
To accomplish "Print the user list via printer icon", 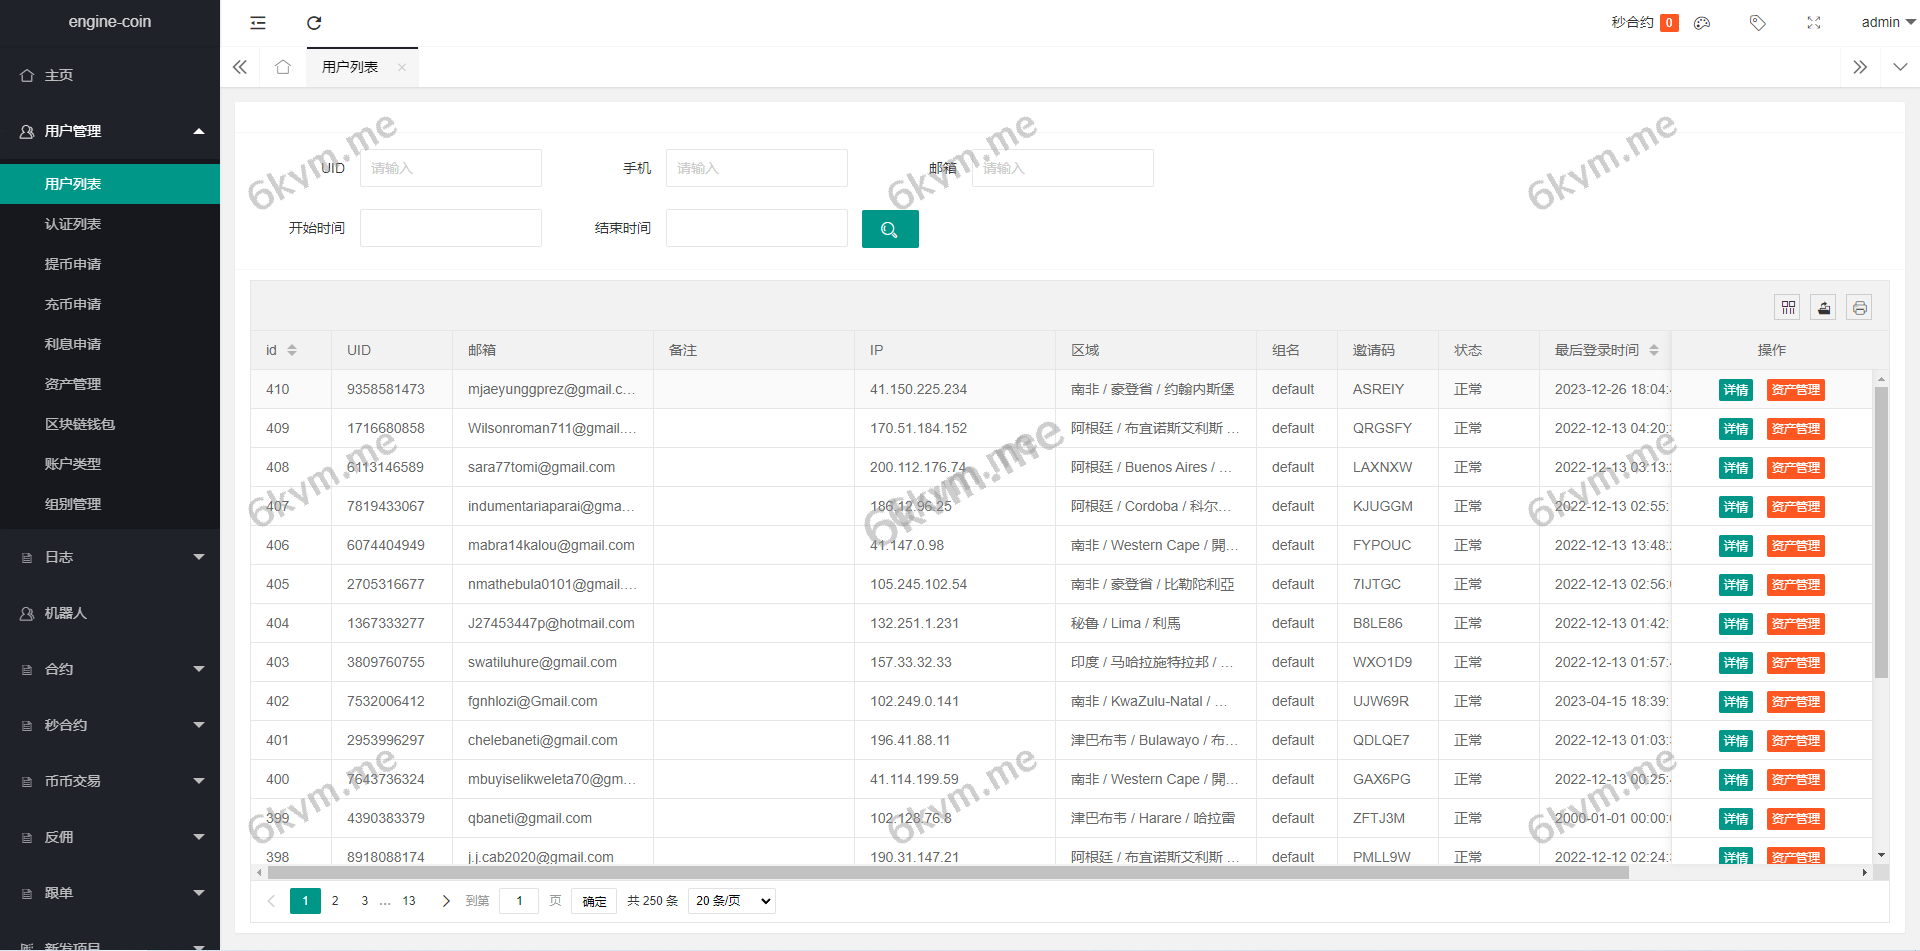I will [x=1859, y=307].
